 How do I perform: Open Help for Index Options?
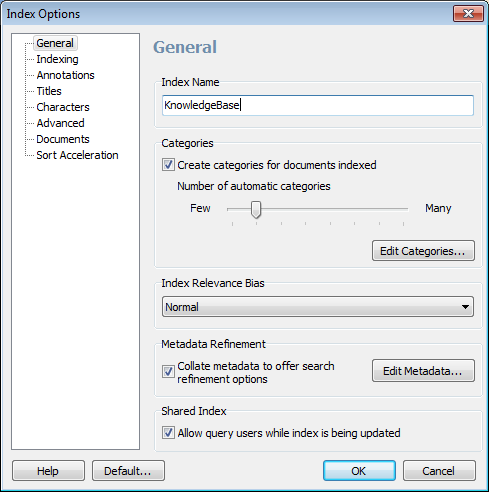(48, 471)
